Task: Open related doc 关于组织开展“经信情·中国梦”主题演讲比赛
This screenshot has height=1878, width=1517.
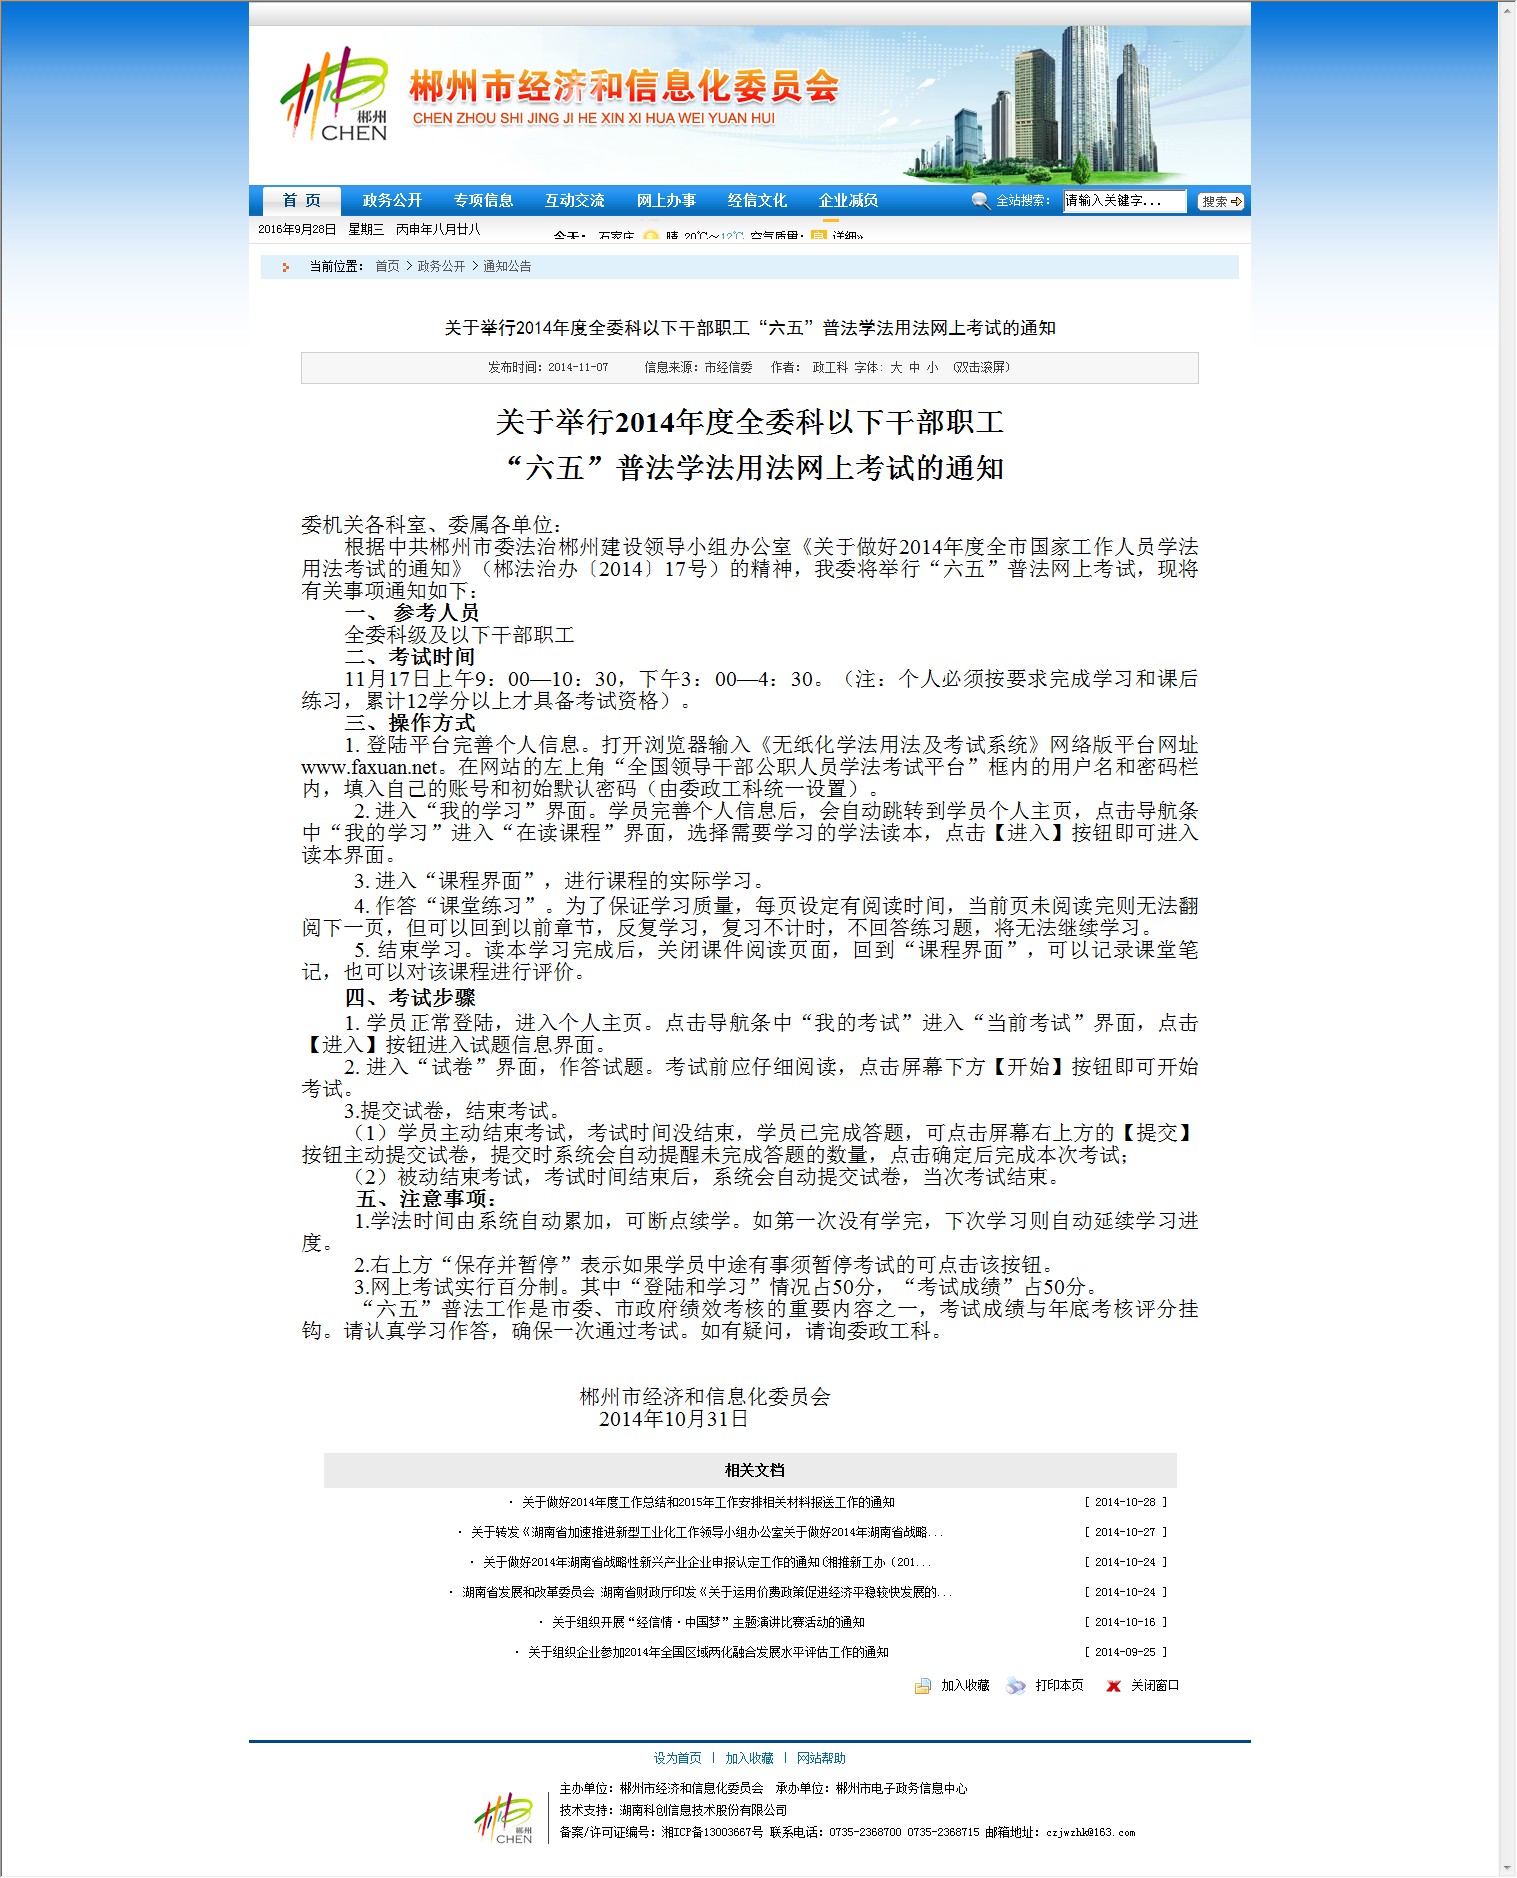Action: (x=708, y=1623)
